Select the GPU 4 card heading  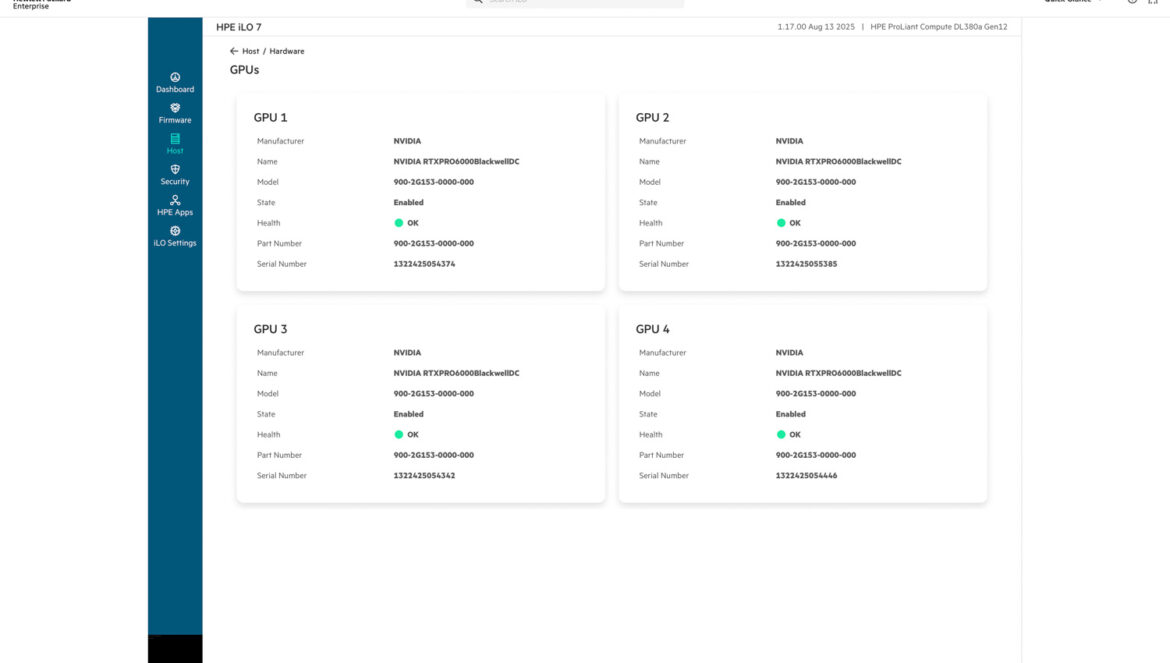coord(652,329)
